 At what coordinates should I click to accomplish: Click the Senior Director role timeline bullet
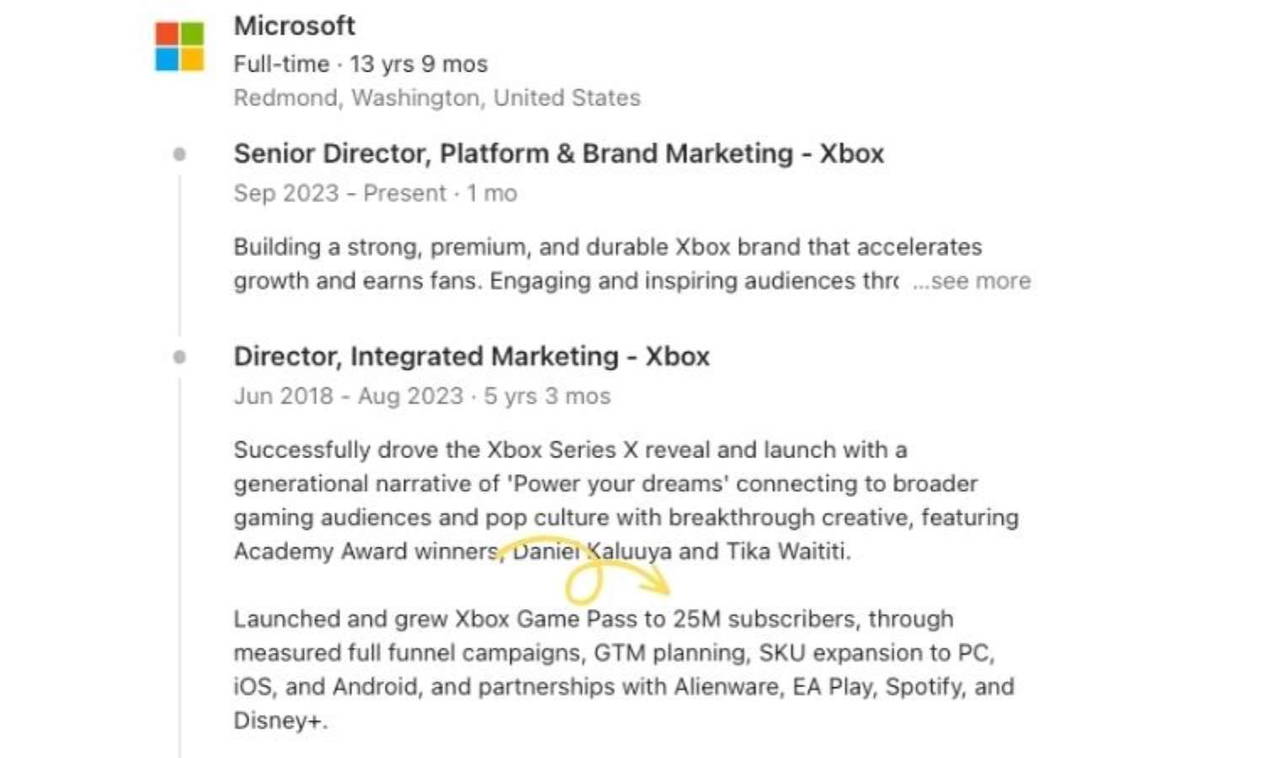click(x=179, y=154)
